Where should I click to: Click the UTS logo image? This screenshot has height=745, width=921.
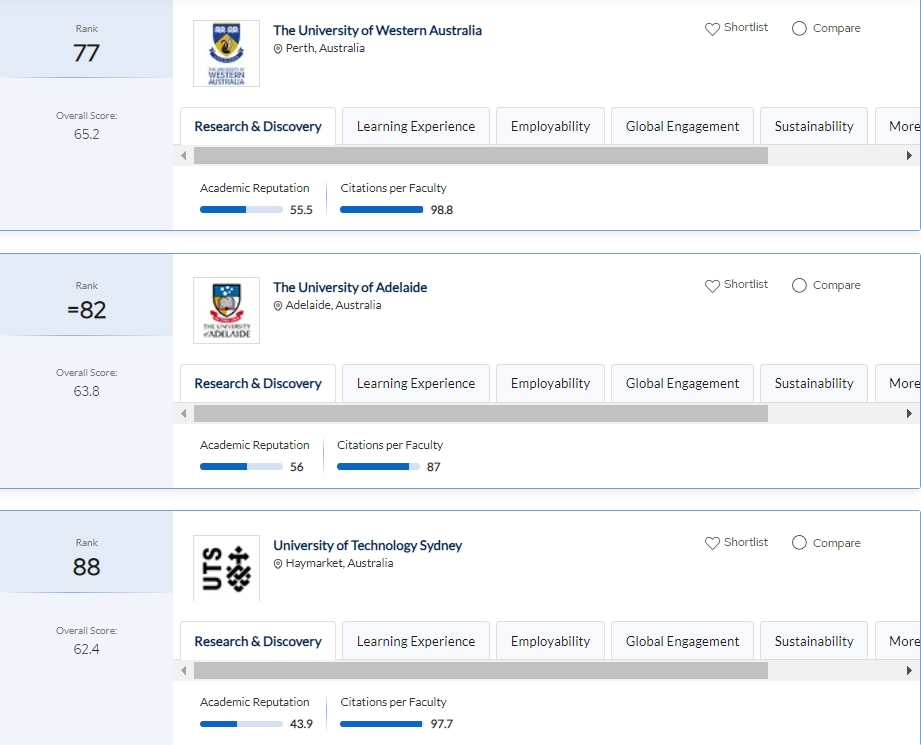click(226, 568)
